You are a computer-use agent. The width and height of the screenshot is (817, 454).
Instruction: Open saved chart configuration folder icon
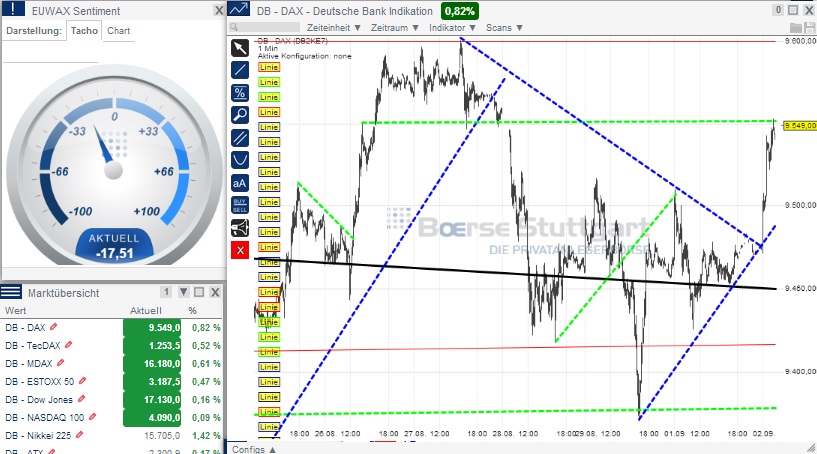pos(796,28)
